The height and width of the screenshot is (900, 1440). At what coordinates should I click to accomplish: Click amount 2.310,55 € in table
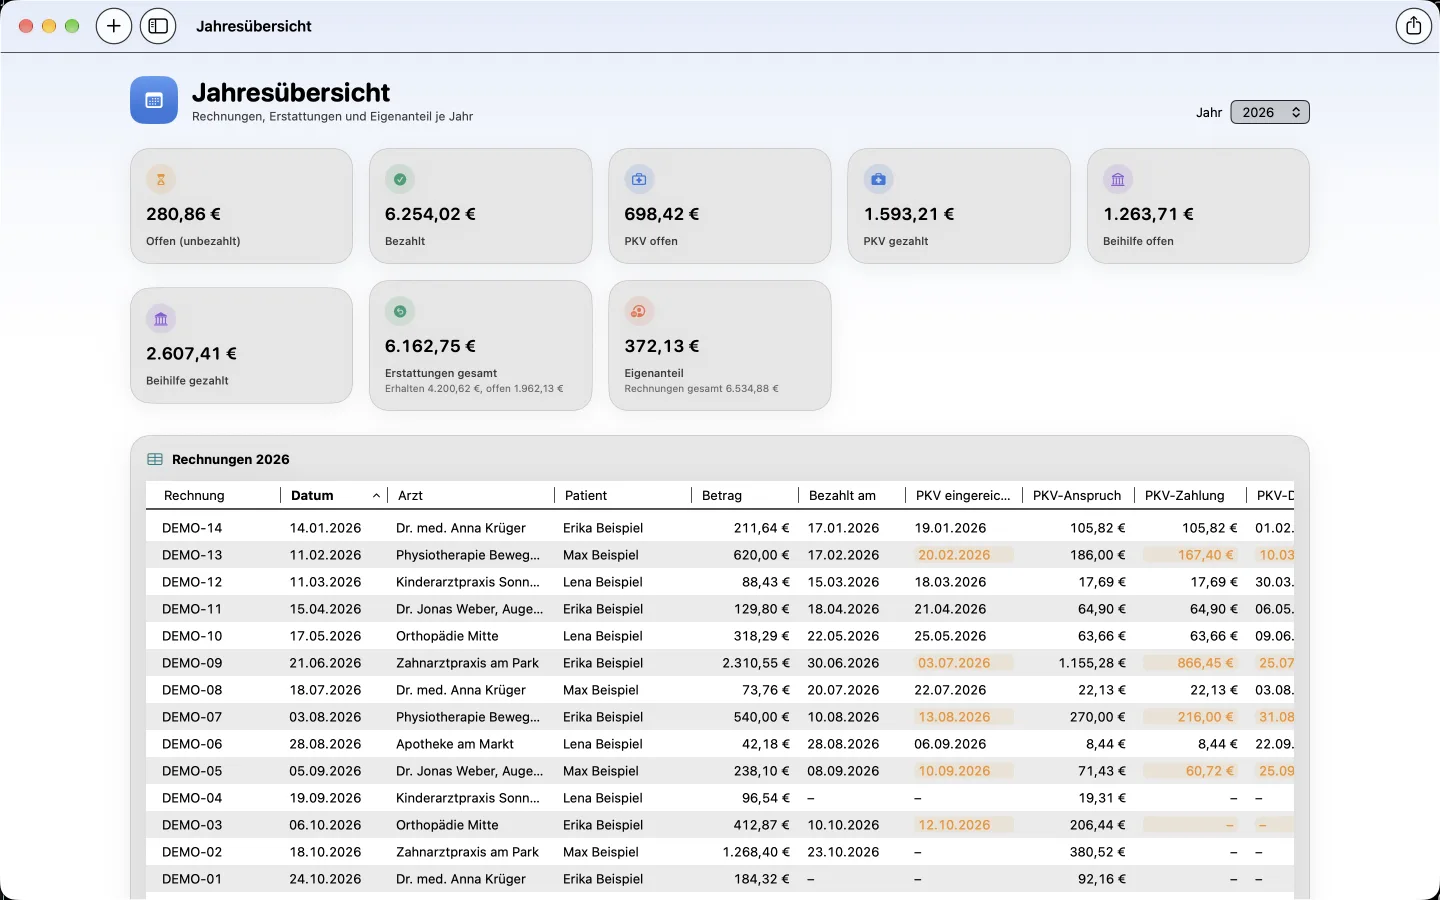756,663
